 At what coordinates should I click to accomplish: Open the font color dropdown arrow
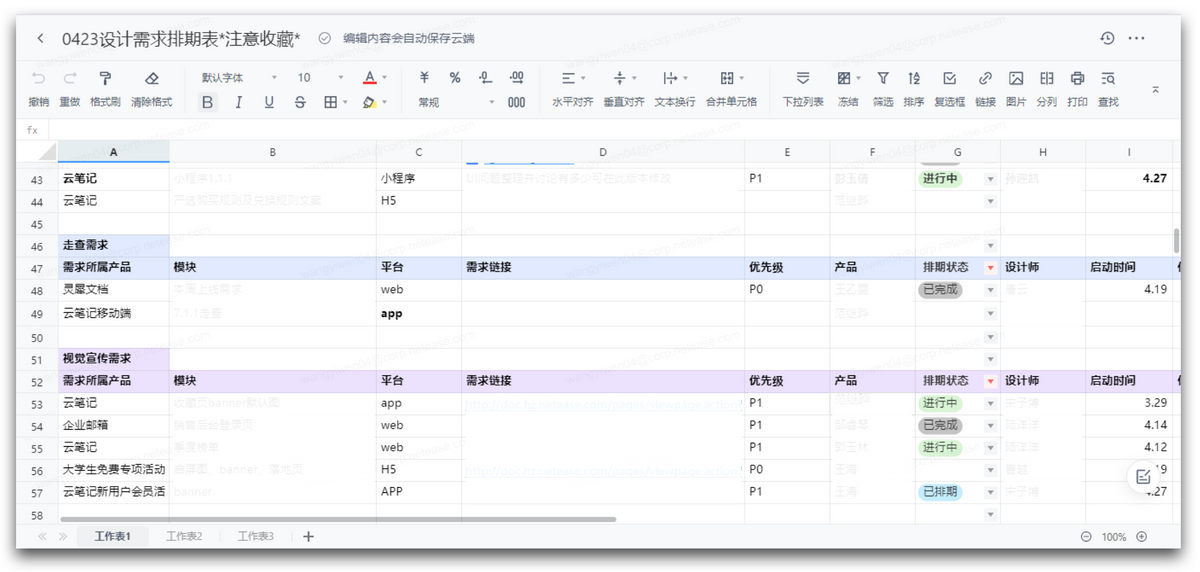[385, 78]
